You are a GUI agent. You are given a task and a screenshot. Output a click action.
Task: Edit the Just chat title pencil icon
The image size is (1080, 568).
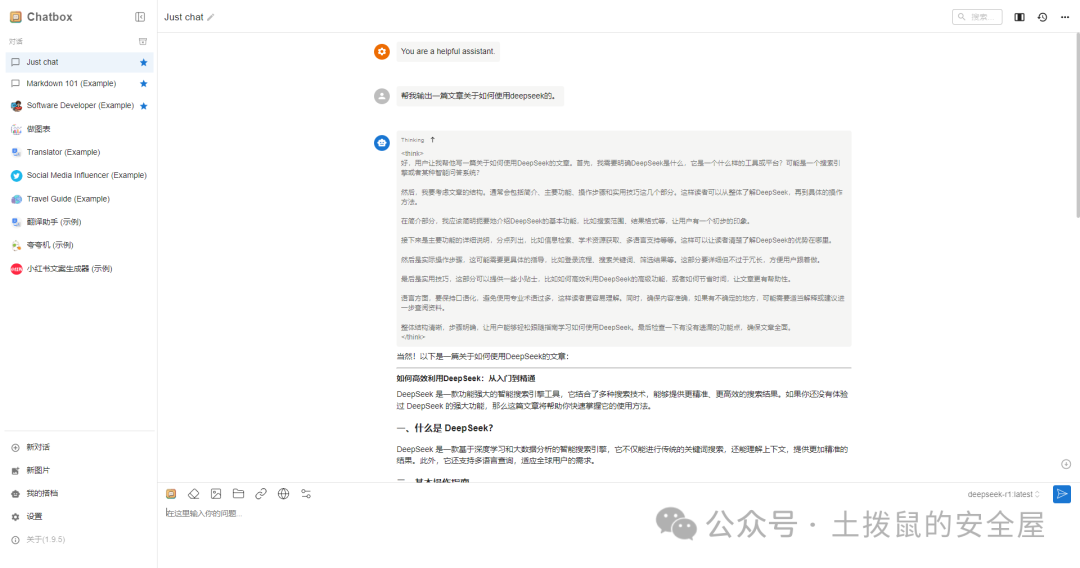point(211,17)
